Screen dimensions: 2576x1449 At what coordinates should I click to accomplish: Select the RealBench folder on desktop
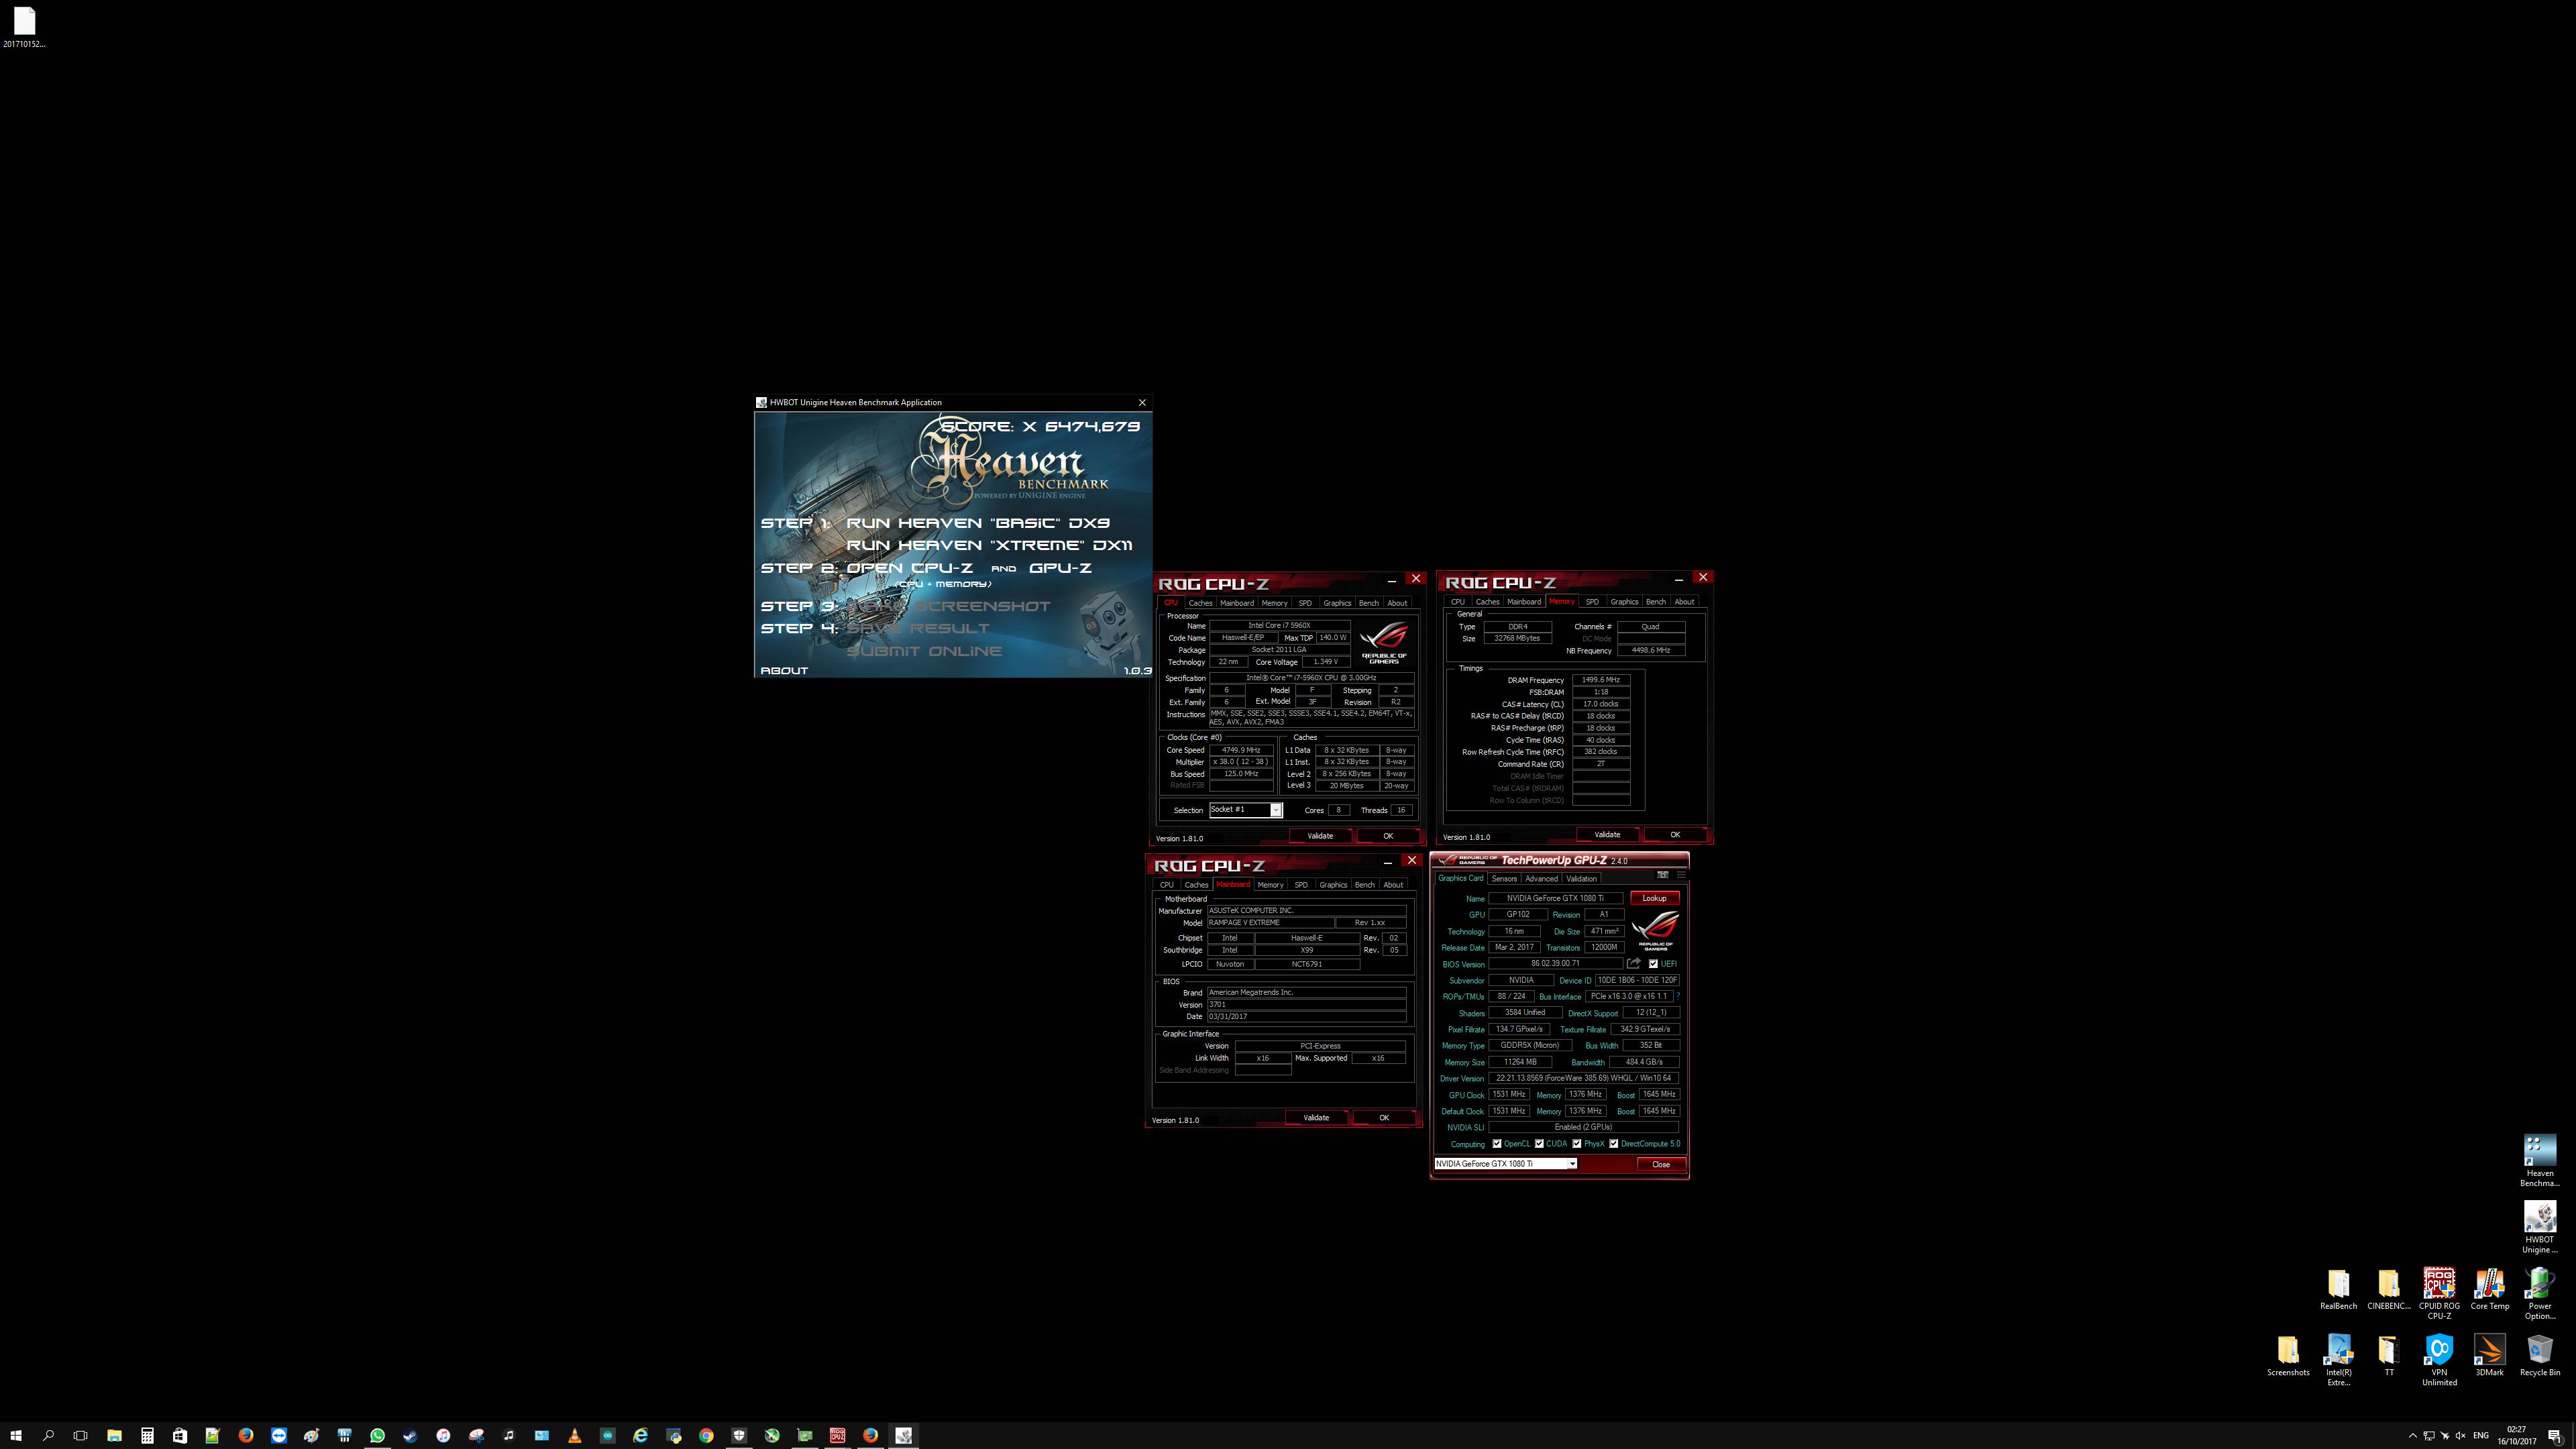pyautogui.click(x=2338, y=1289)
